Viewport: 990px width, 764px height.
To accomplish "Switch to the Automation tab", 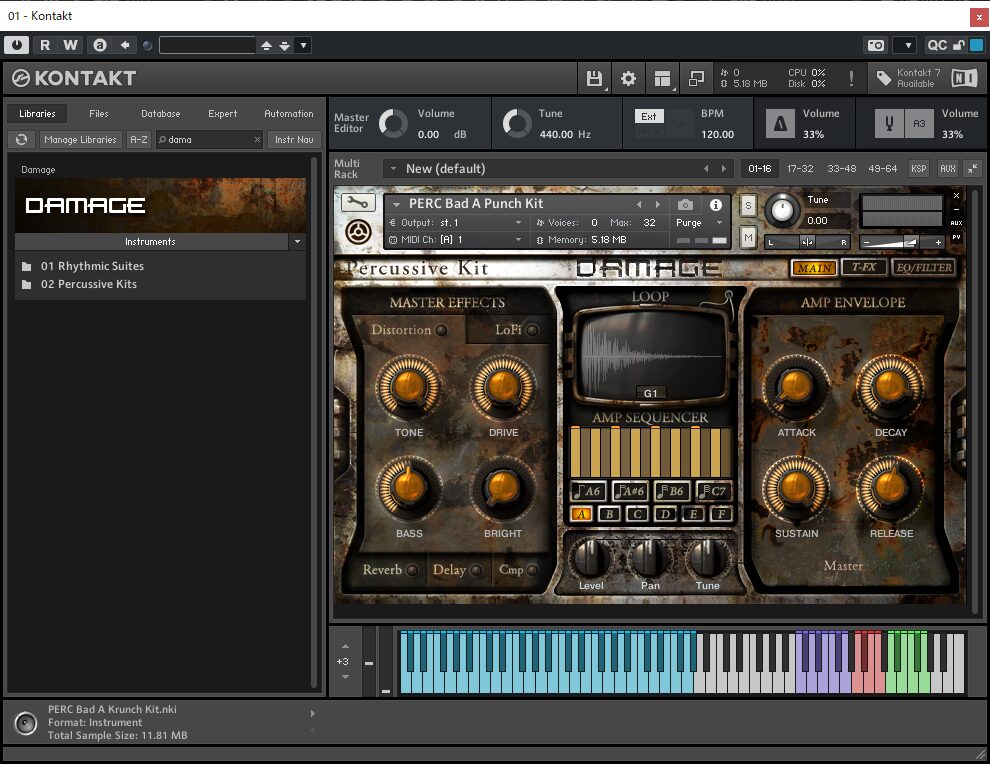I will [289, 114].
